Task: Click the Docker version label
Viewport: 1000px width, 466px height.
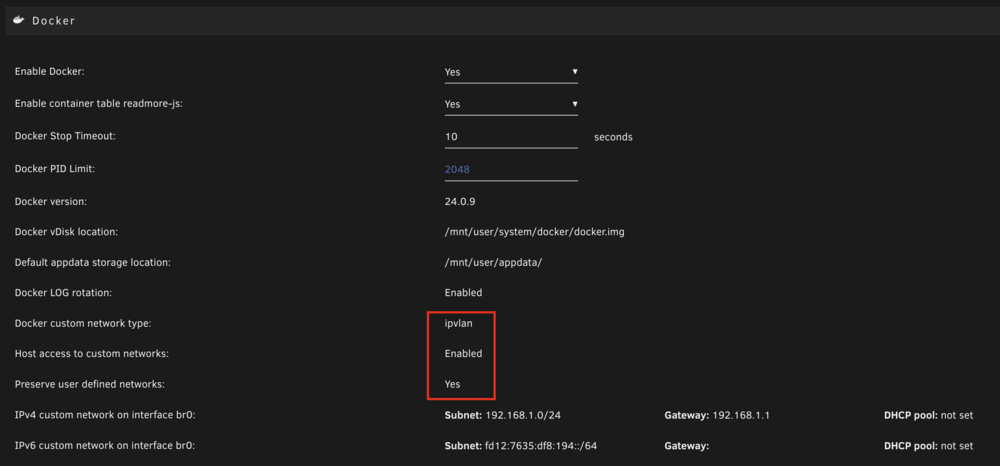Action: [x=50, y=201]
